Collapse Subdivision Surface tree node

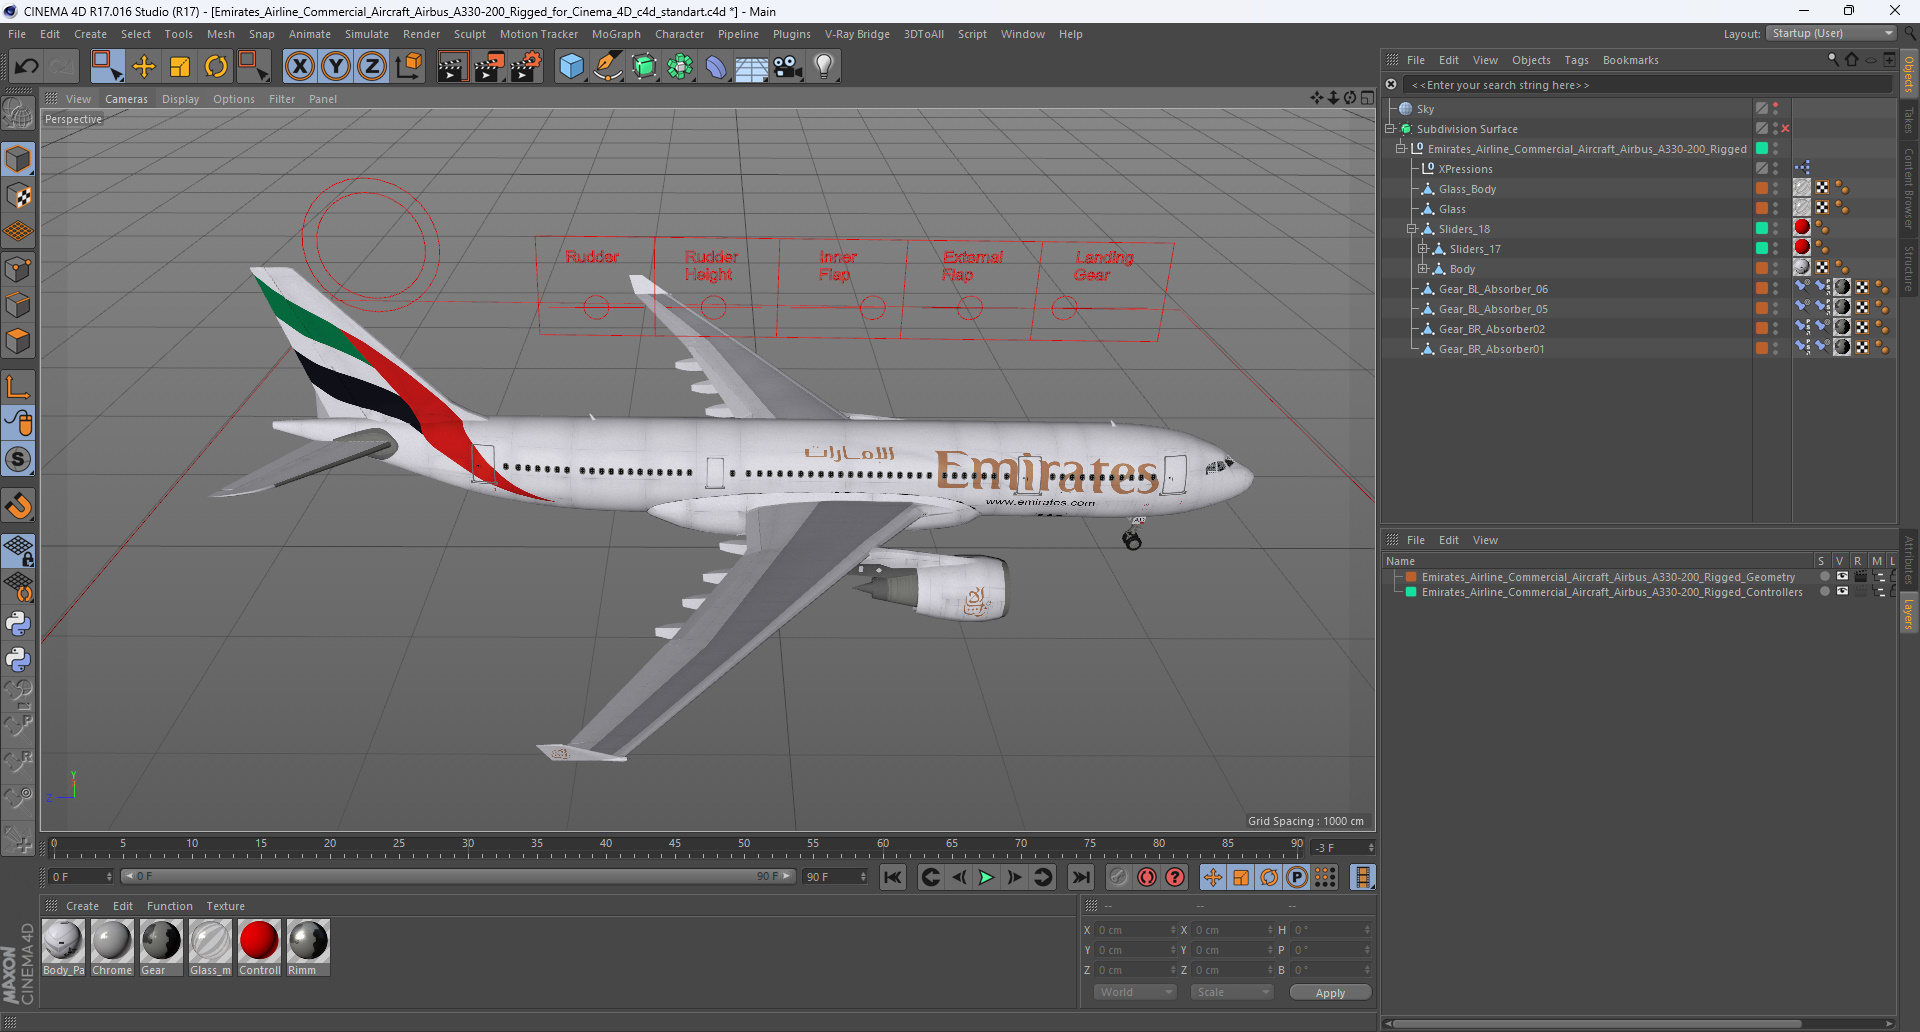(x=1390, y=129)
